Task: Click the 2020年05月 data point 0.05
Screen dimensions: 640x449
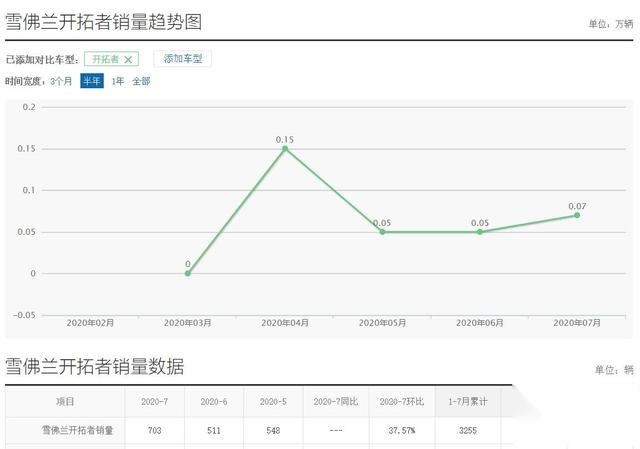Action: click(382, 232)
